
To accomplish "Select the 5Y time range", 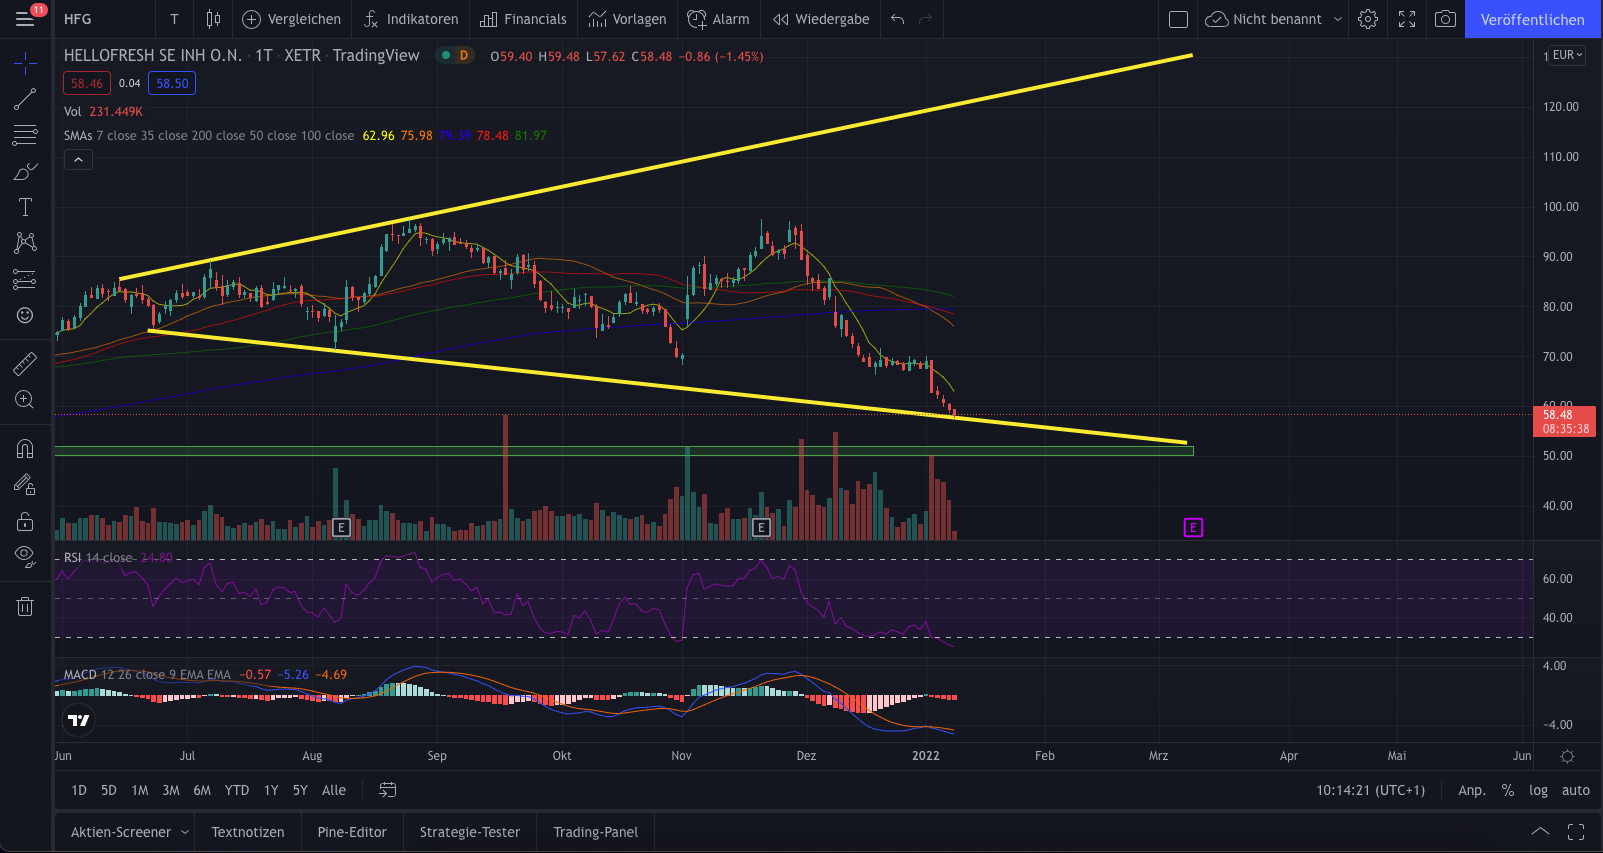I will pyautogui.click(x=300, y=790).
